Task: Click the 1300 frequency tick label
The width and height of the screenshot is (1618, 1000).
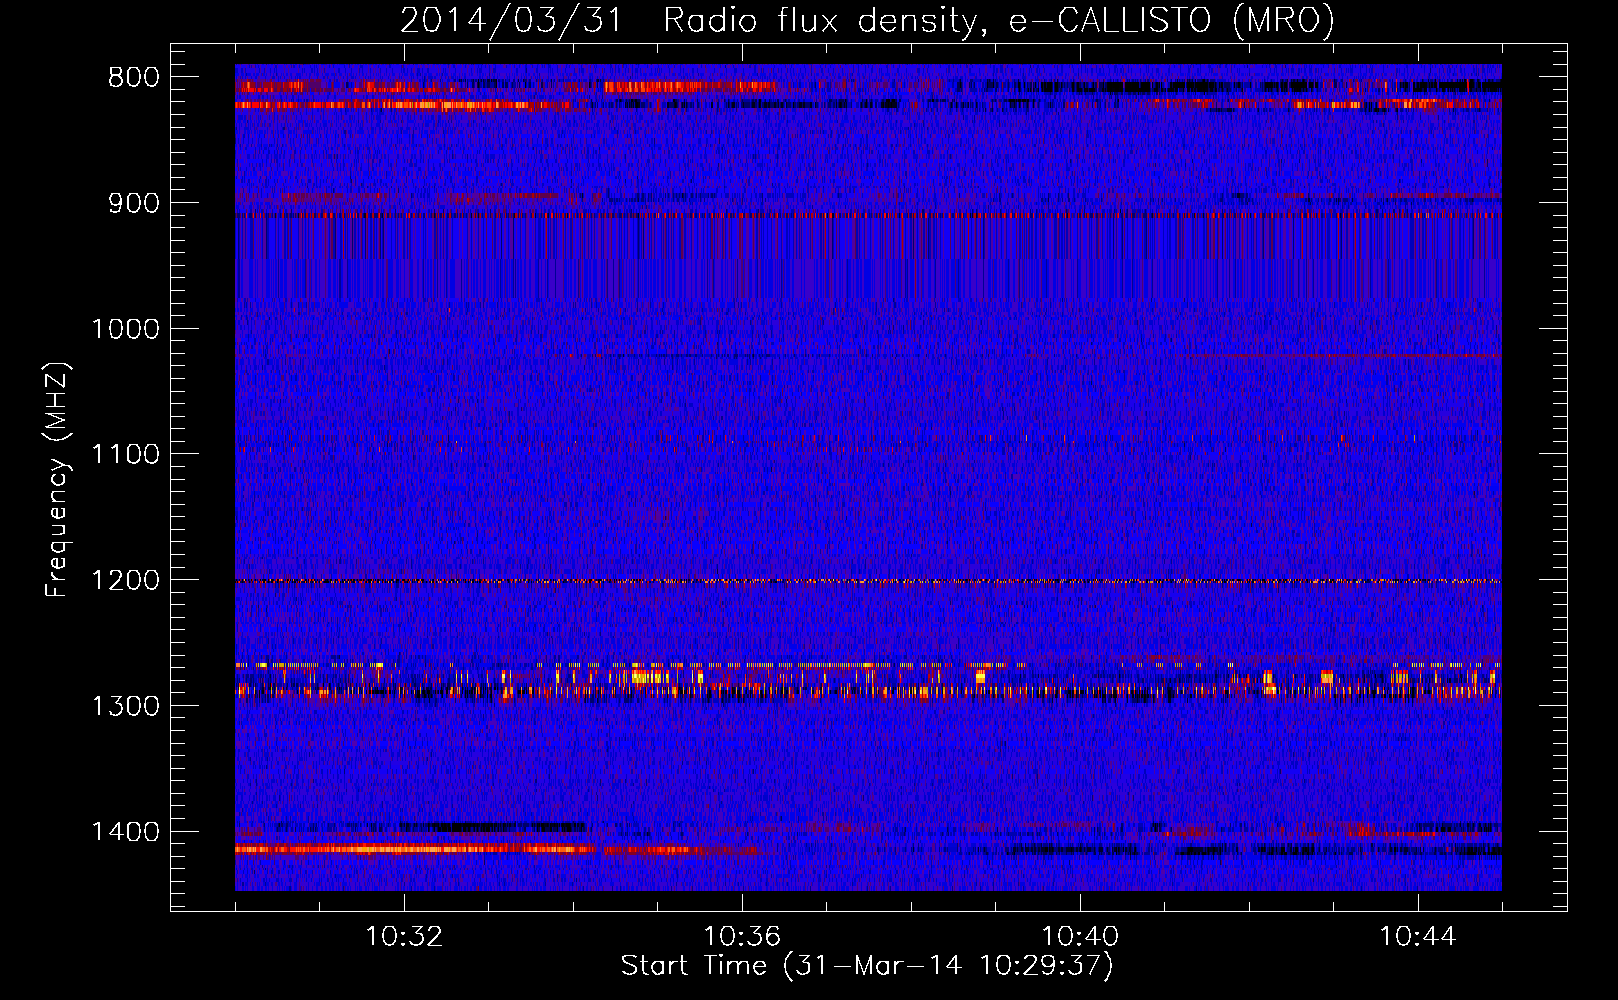Action: pos(126,706)
